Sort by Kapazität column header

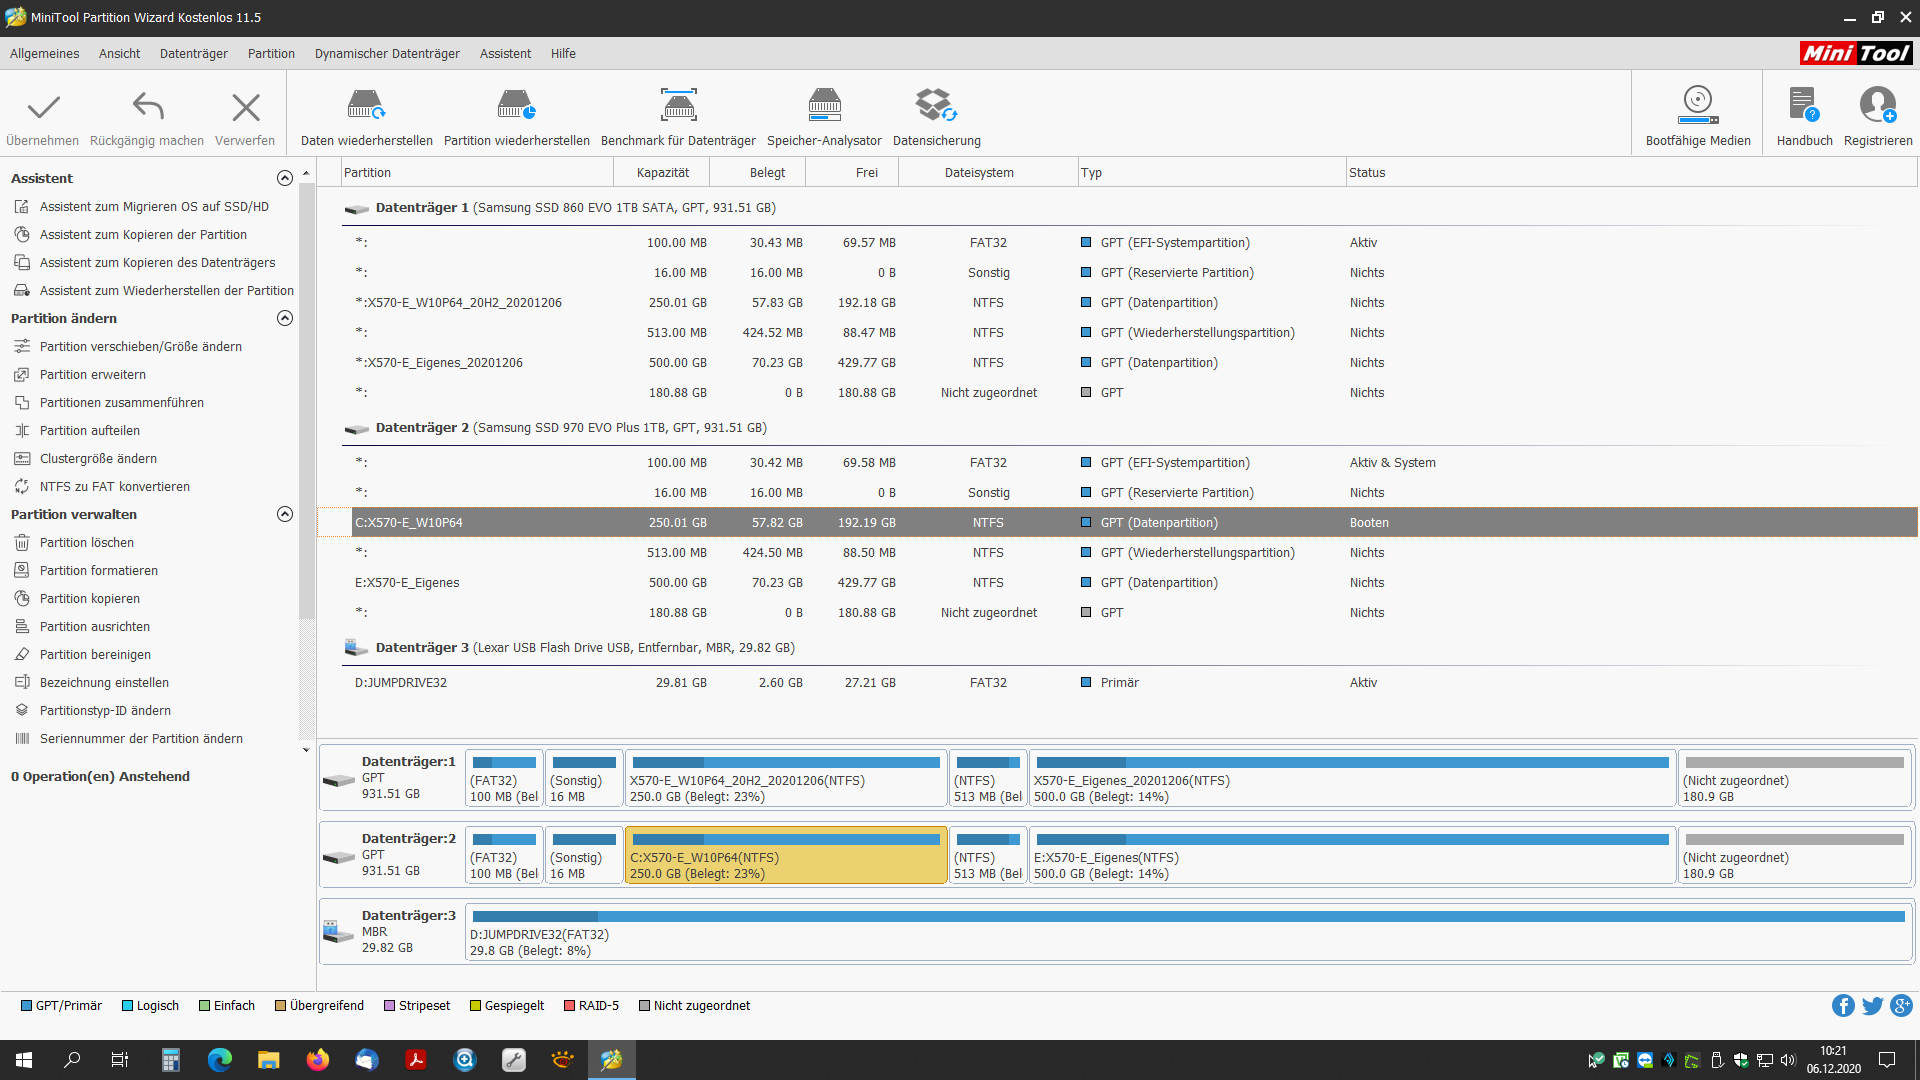coord(662,173)
